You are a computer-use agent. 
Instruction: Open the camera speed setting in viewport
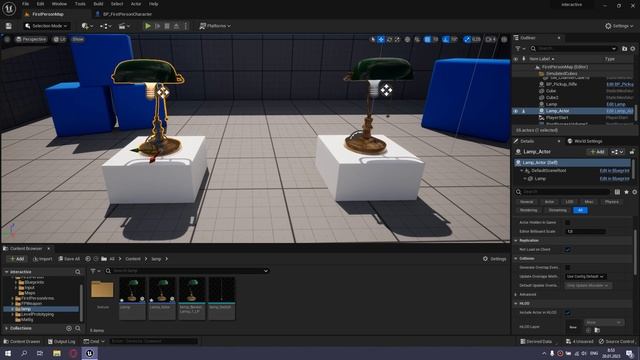(x=490, y=39)
